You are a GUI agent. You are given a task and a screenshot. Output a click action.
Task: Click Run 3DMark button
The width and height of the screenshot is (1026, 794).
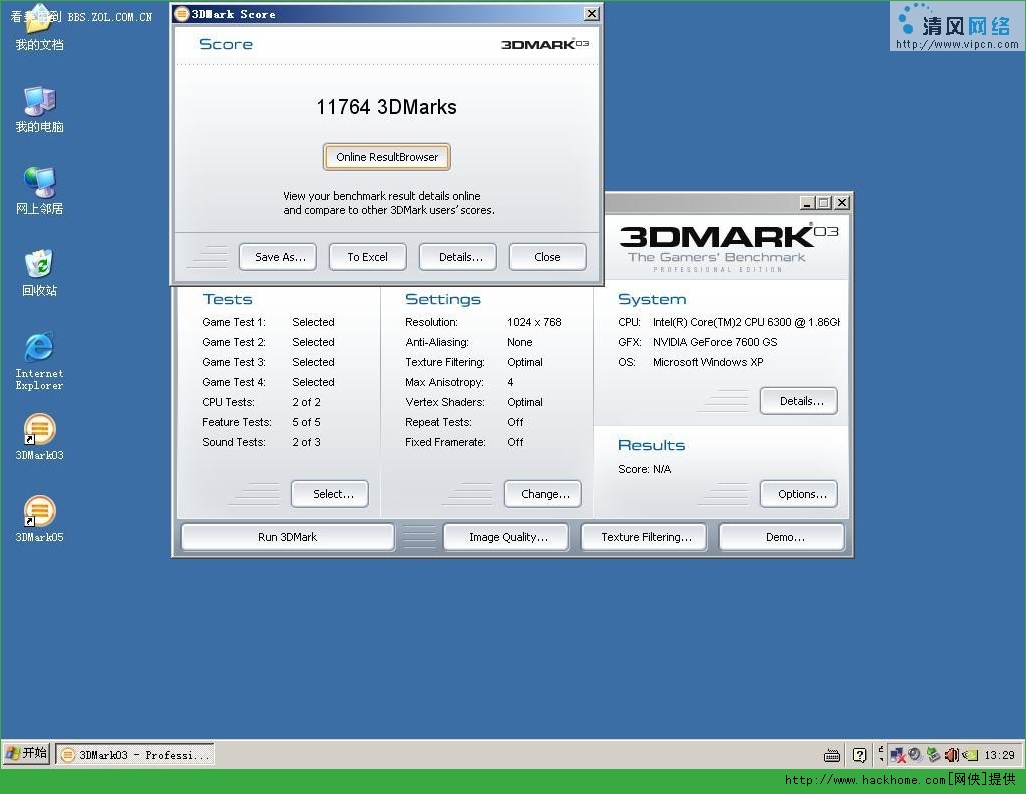[x=288, y=537]
